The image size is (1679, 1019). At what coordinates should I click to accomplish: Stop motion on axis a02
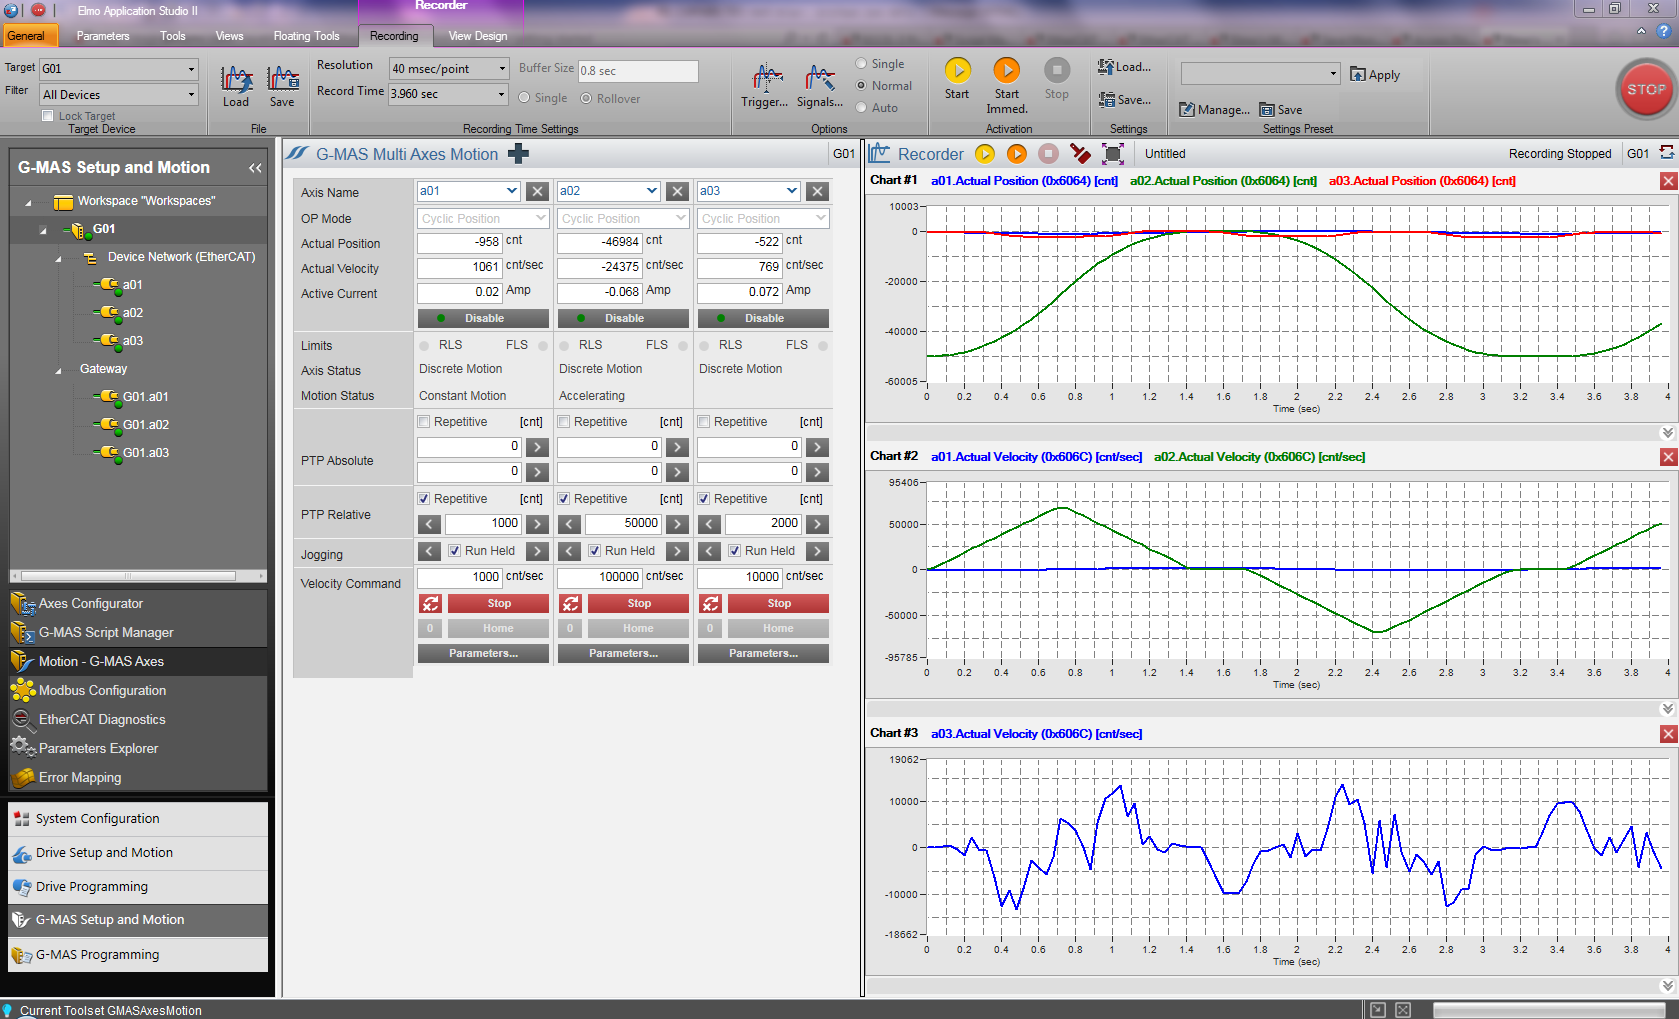click(638, 604)
